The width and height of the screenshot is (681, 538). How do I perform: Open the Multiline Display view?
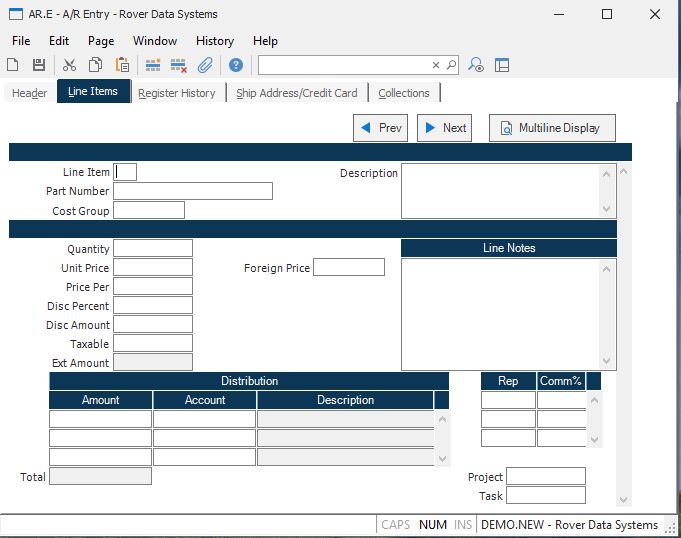pyautogui.click(x=551, y=128)
